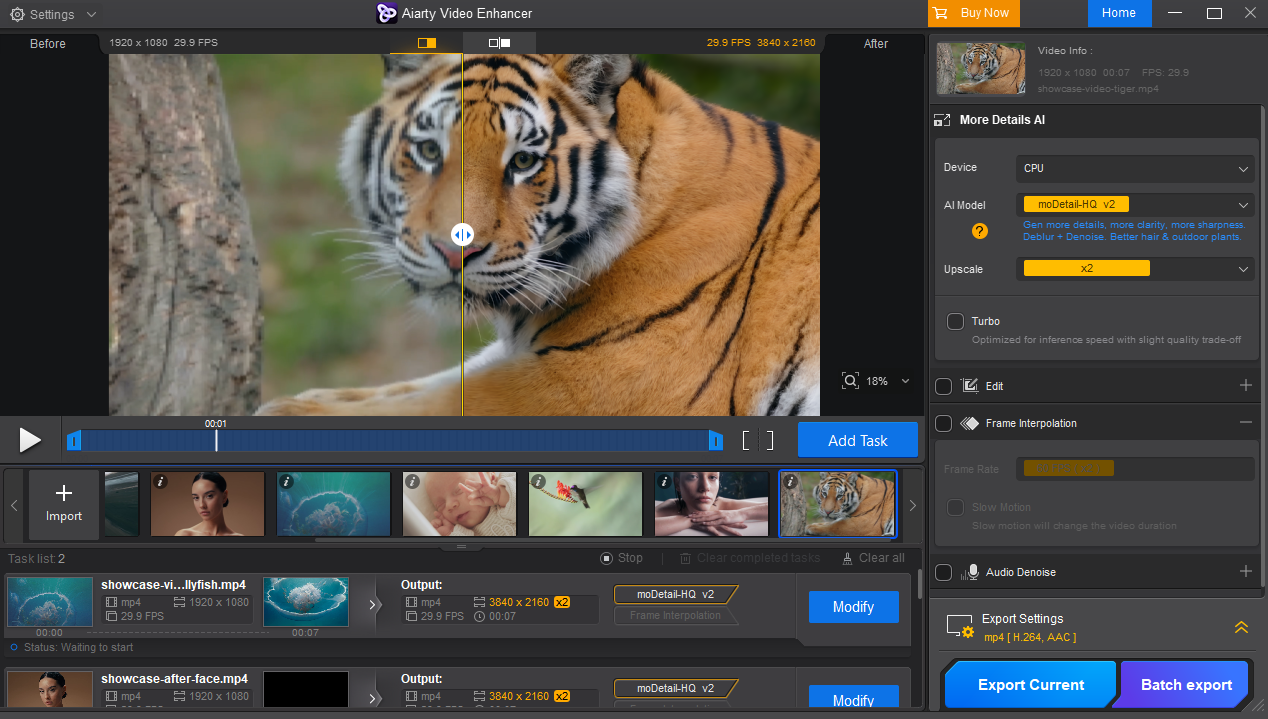Open the AI Model moDetail-HQ v2 dropdown
The image size is (1268, 719).
[1135, 204]
